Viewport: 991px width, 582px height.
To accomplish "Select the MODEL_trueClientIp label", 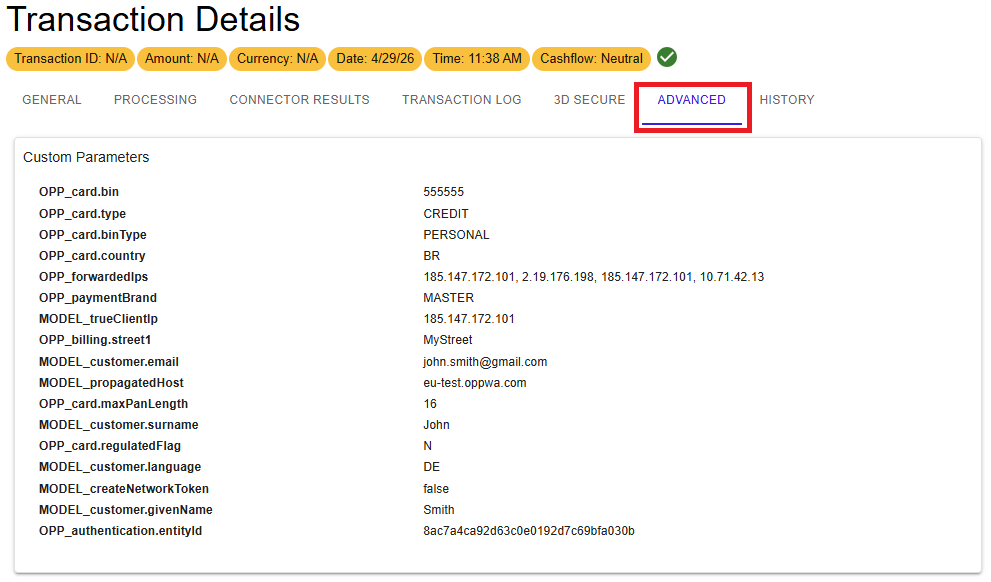I will [x=99, y=318].
